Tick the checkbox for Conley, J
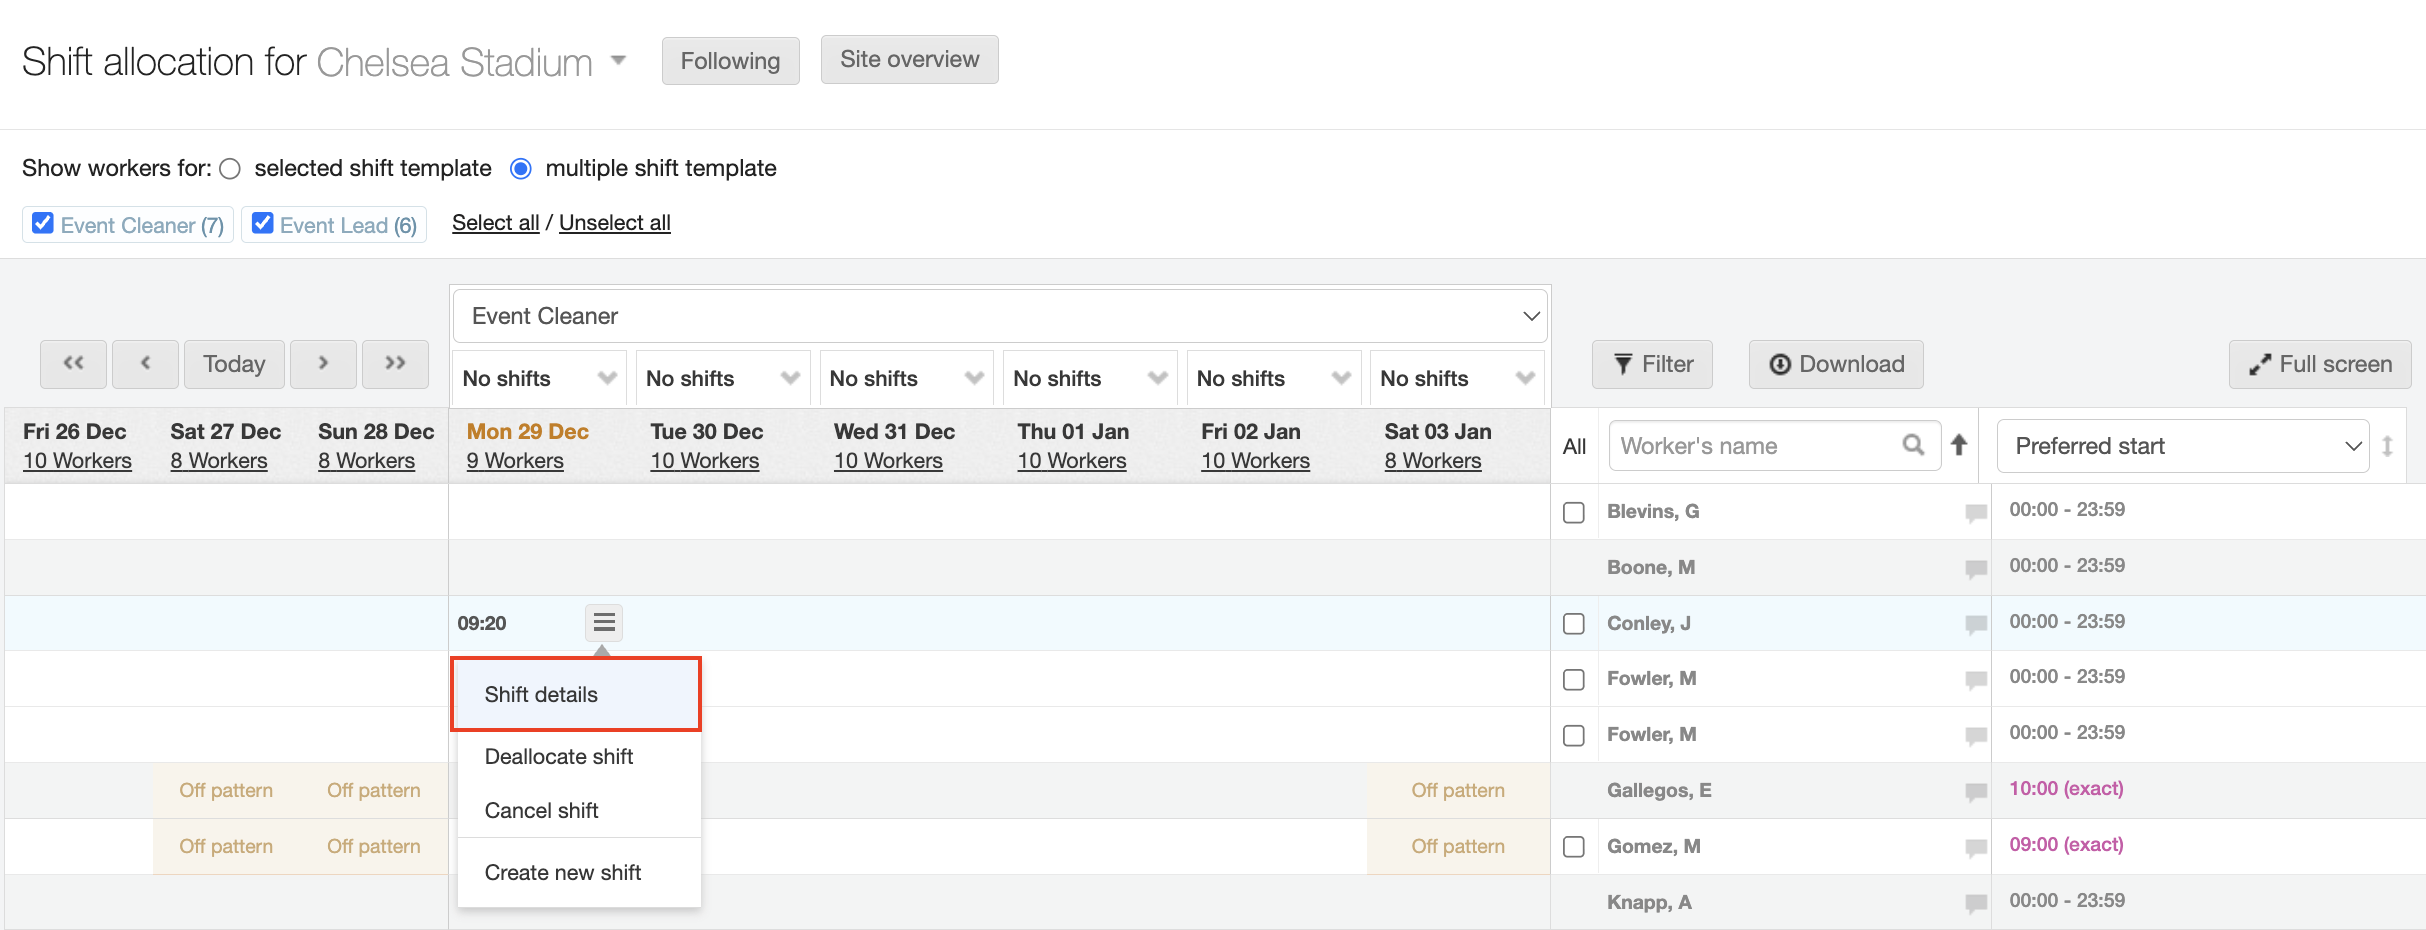Viewport: 2426px width, 930px height. click(x=1574, y=624)
